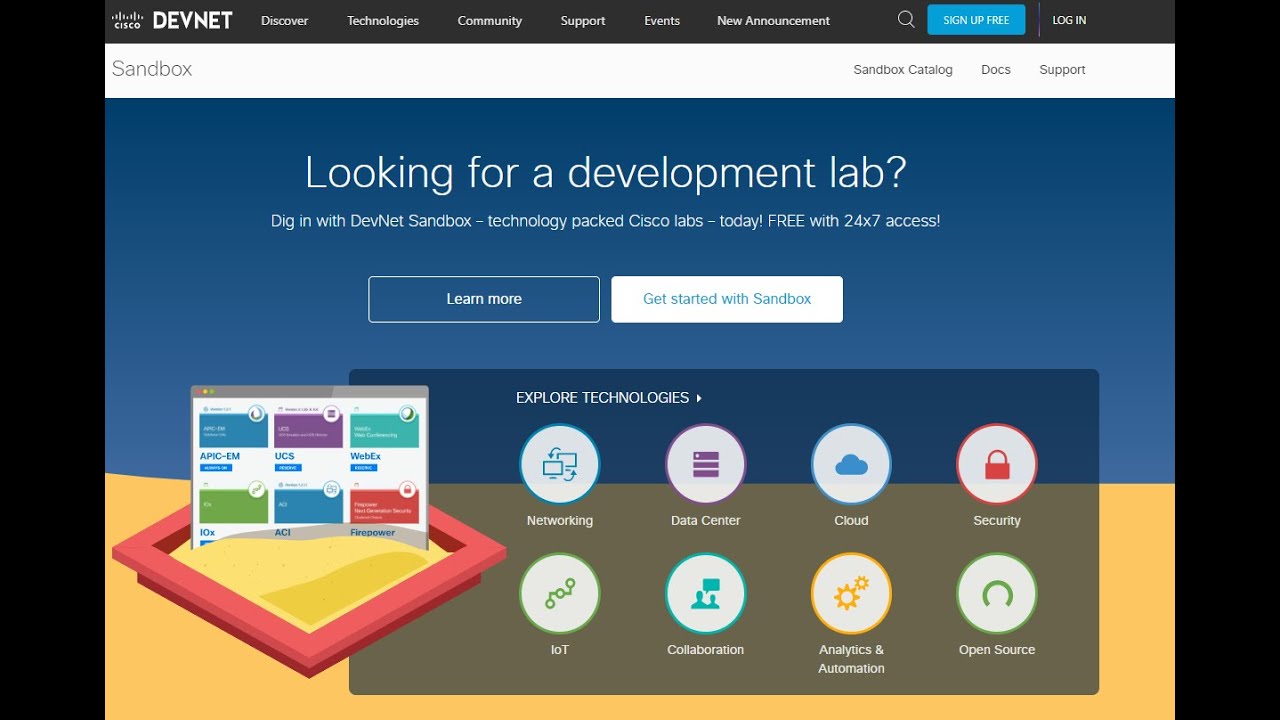This screenshot has width=1280, height=720.
Task: Open the Events menu
Action: (x=662, y=20)
